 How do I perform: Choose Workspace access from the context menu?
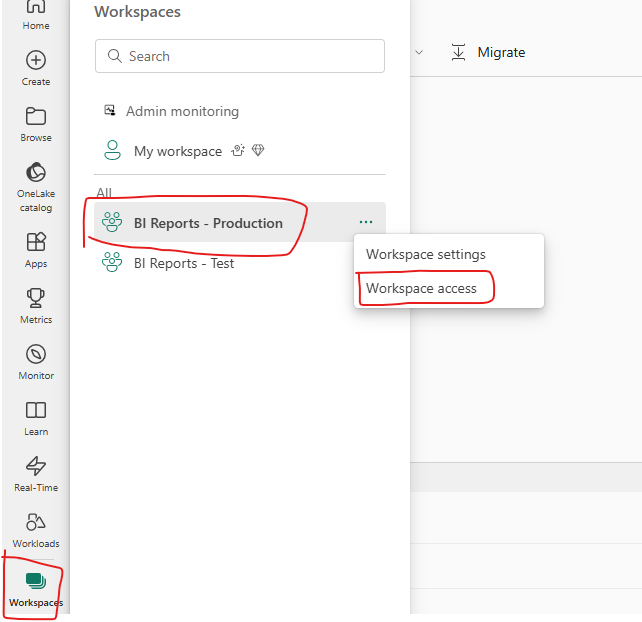click(421, 288)
